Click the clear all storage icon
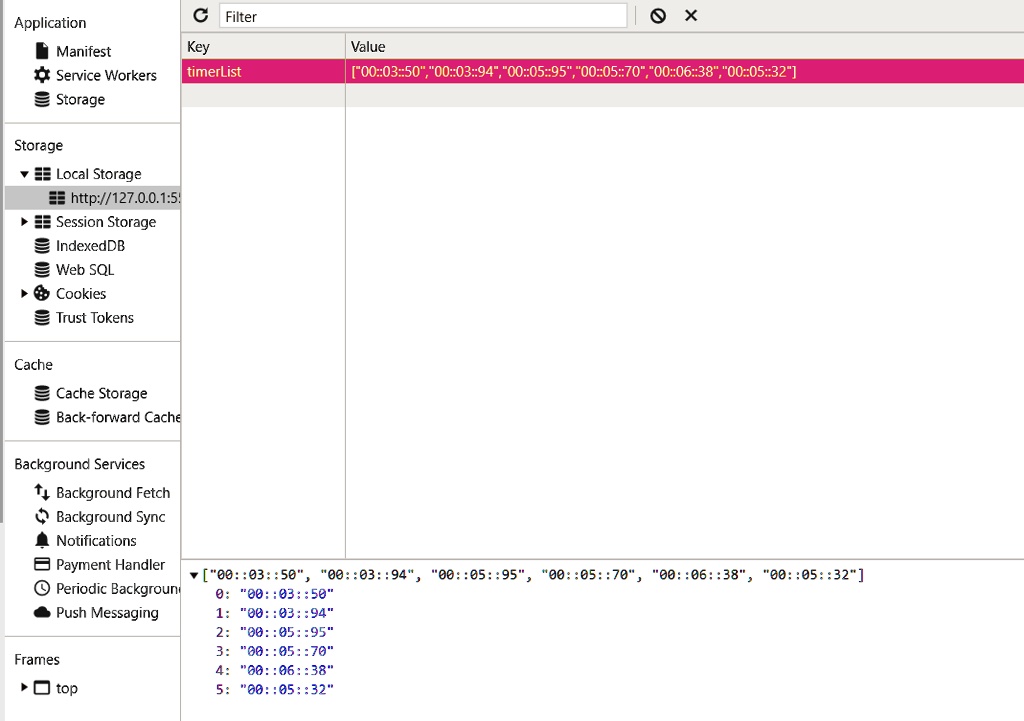Screen dimensions: 1024x721 pyautogui.click(x=657, y=16)
